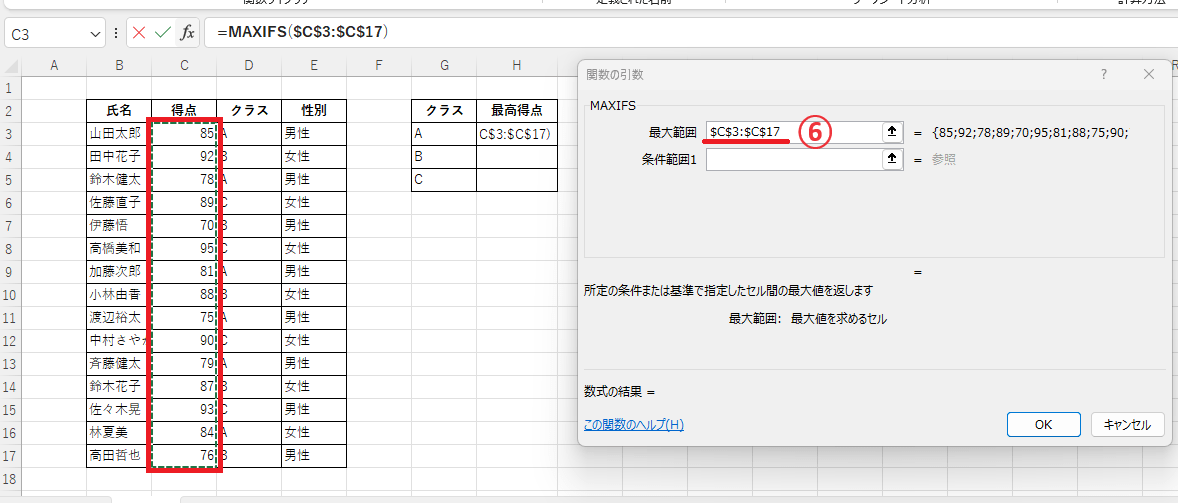The height and width of the screenshot is (503, 1178).
Task: Select row 10 header
Action: [11, 295]
